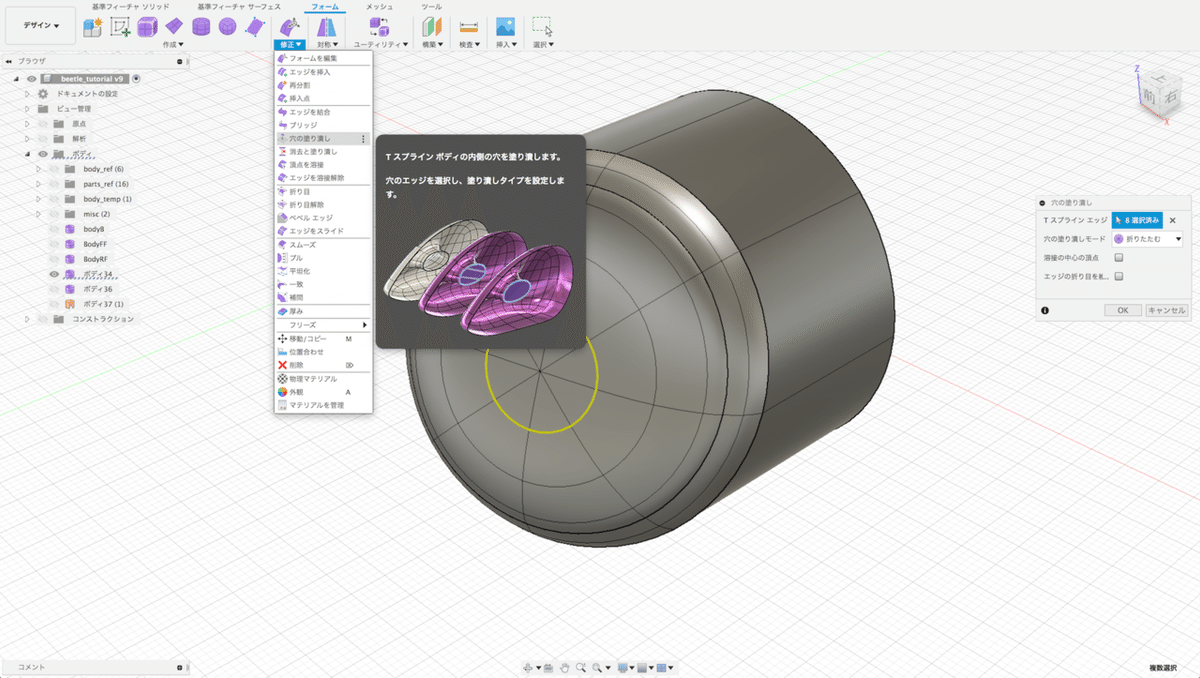Click the info icon in fill hole dialog

(x=1045, y=310)
